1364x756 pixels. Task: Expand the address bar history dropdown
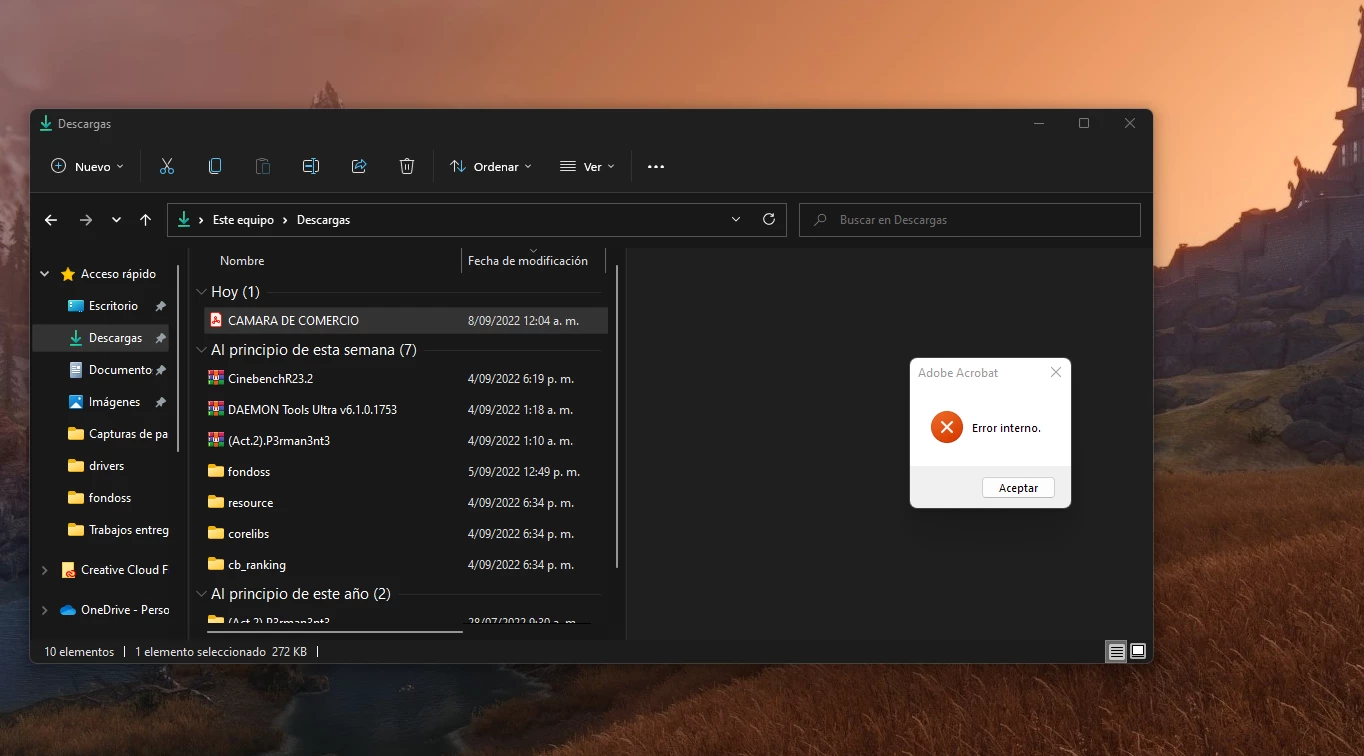pos(737,219)
